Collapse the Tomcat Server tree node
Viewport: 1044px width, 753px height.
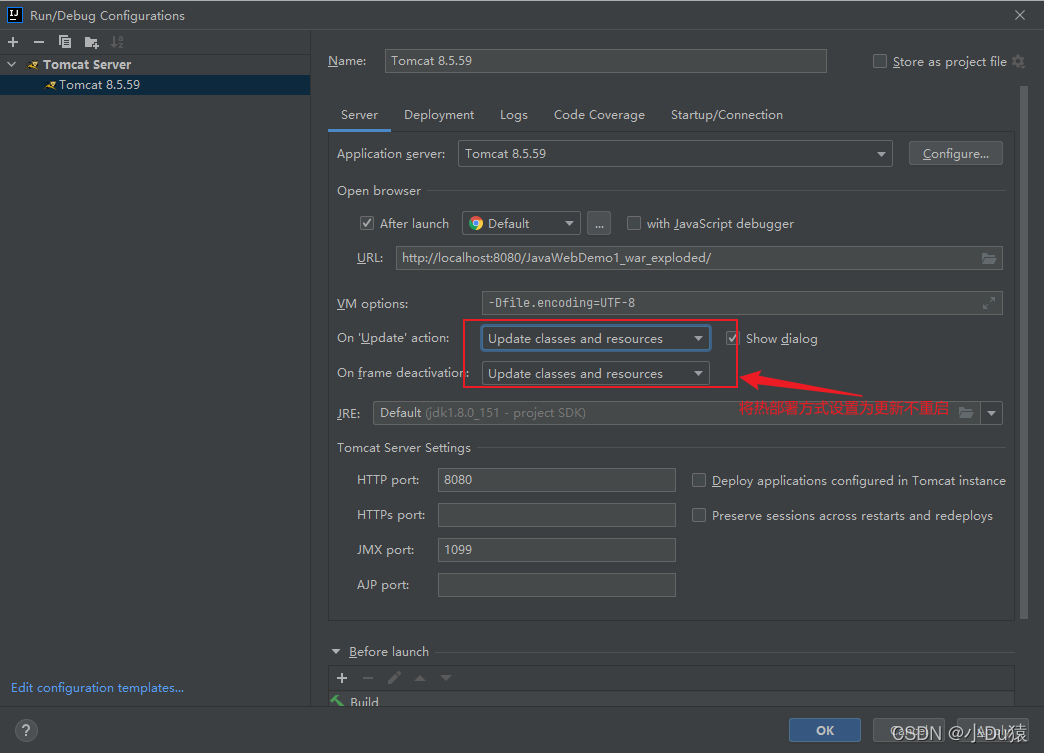[11, 65]
